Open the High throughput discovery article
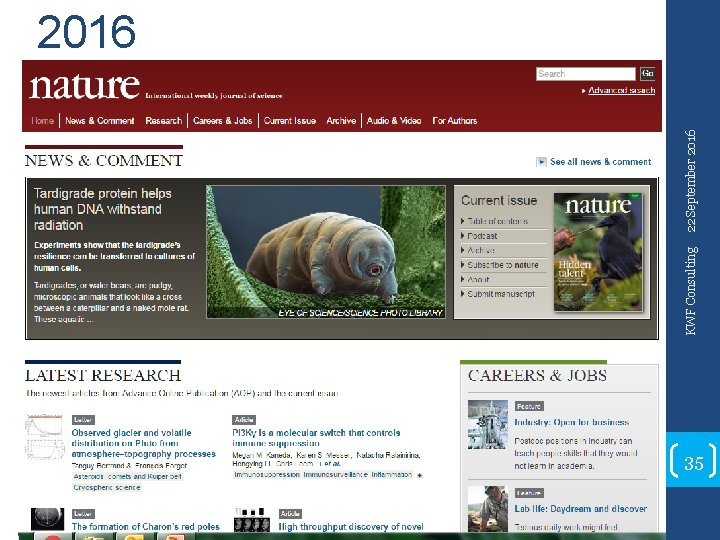Image resolution: width=720 pixels, height=540 pixels. pos(351,527)
